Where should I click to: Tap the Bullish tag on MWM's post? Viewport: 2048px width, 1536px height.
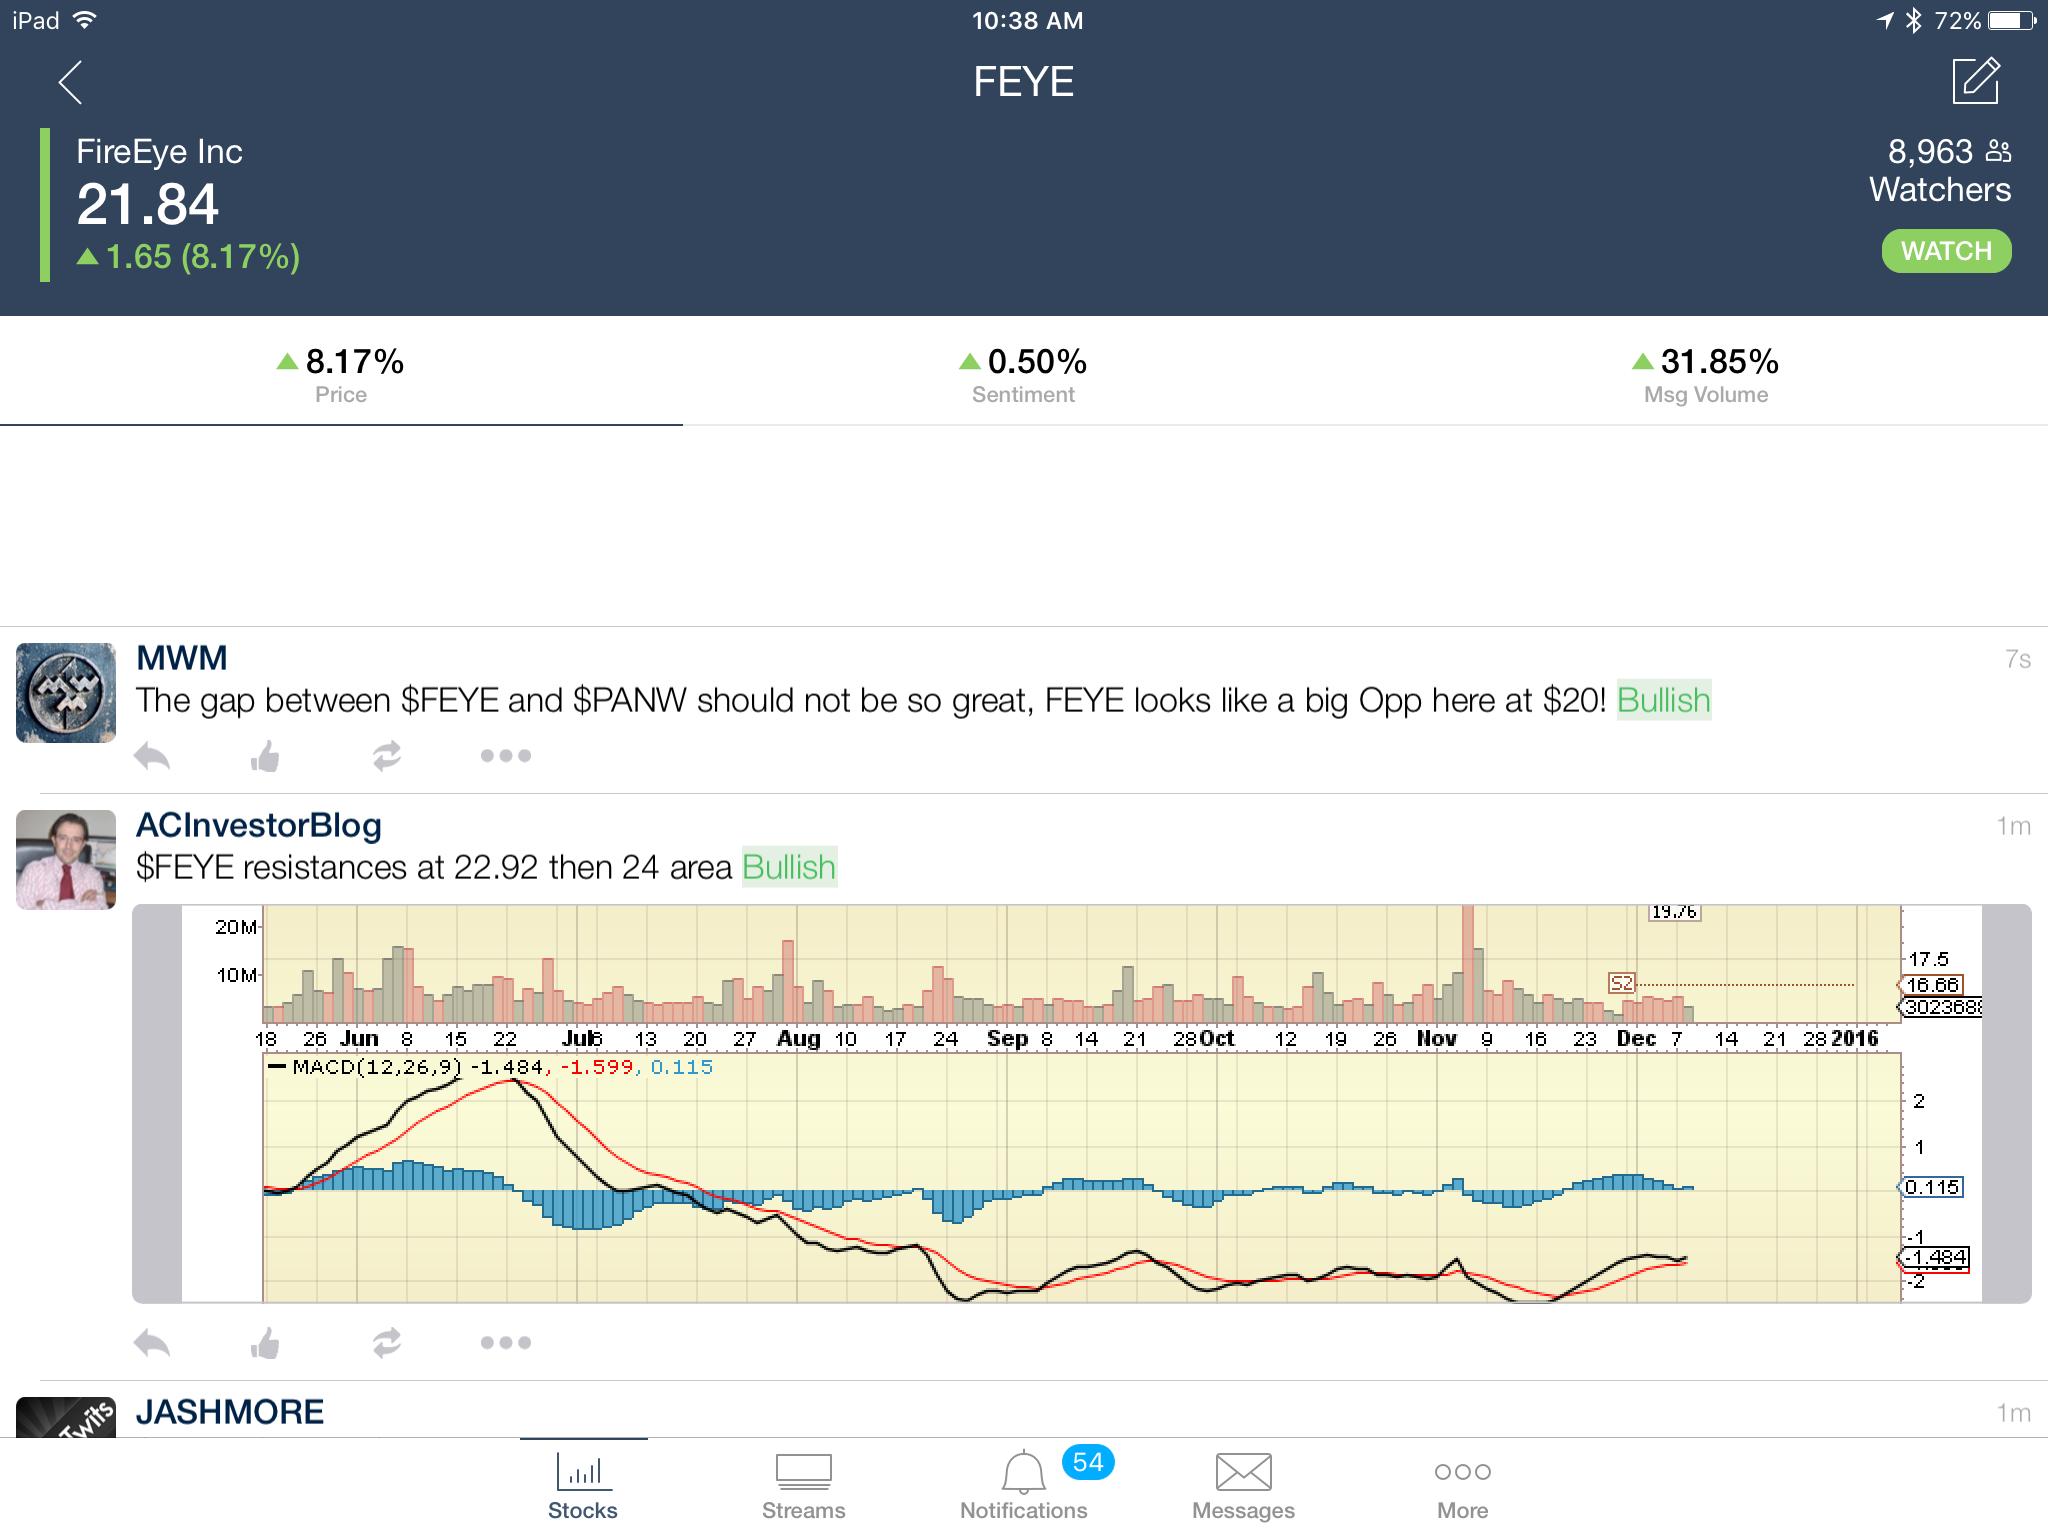(x=1664, y=700)
